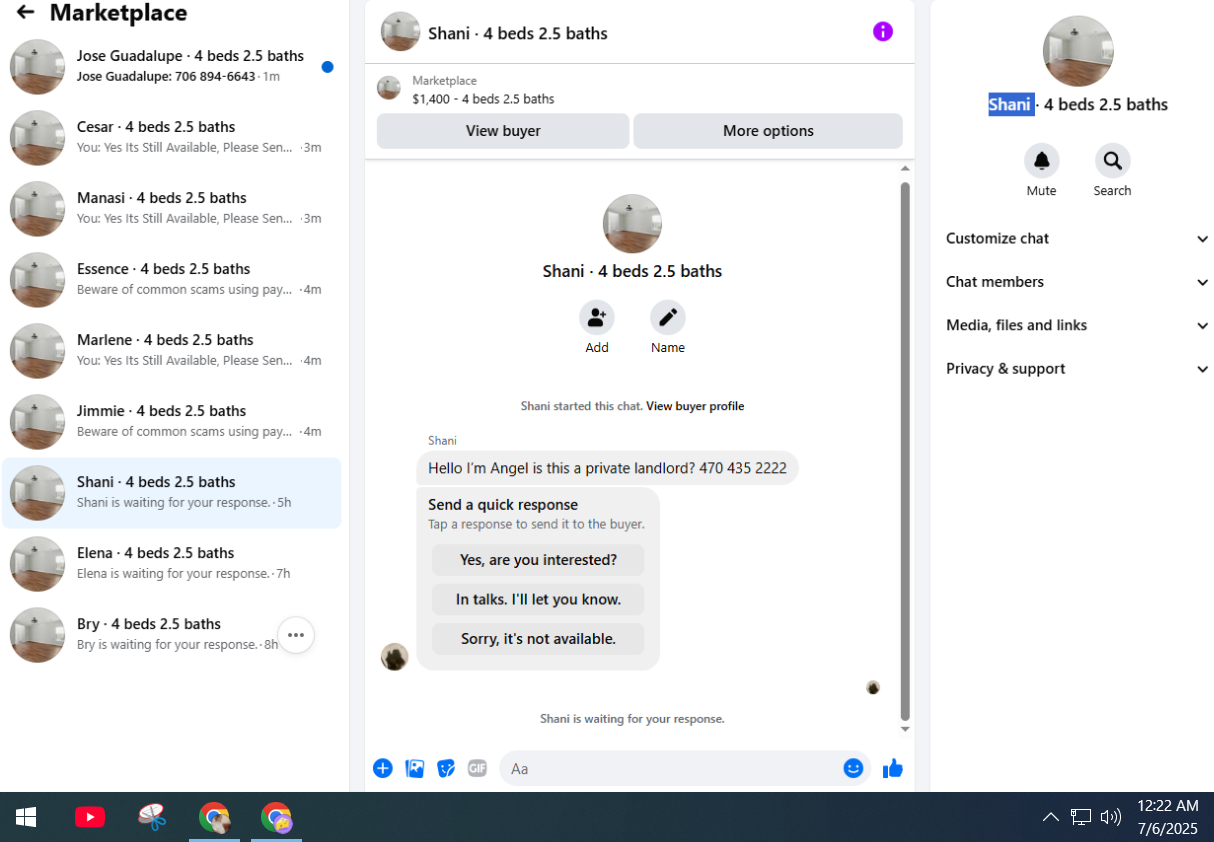The width and height of the screenshot is (1214, 842).
Task: Open YouTube from taskbar
Action: coord(90,817)
